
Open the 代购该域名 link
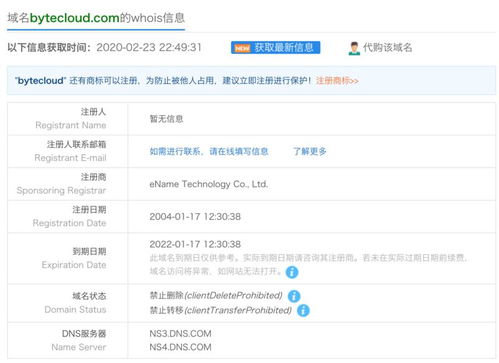pos(387,48)
